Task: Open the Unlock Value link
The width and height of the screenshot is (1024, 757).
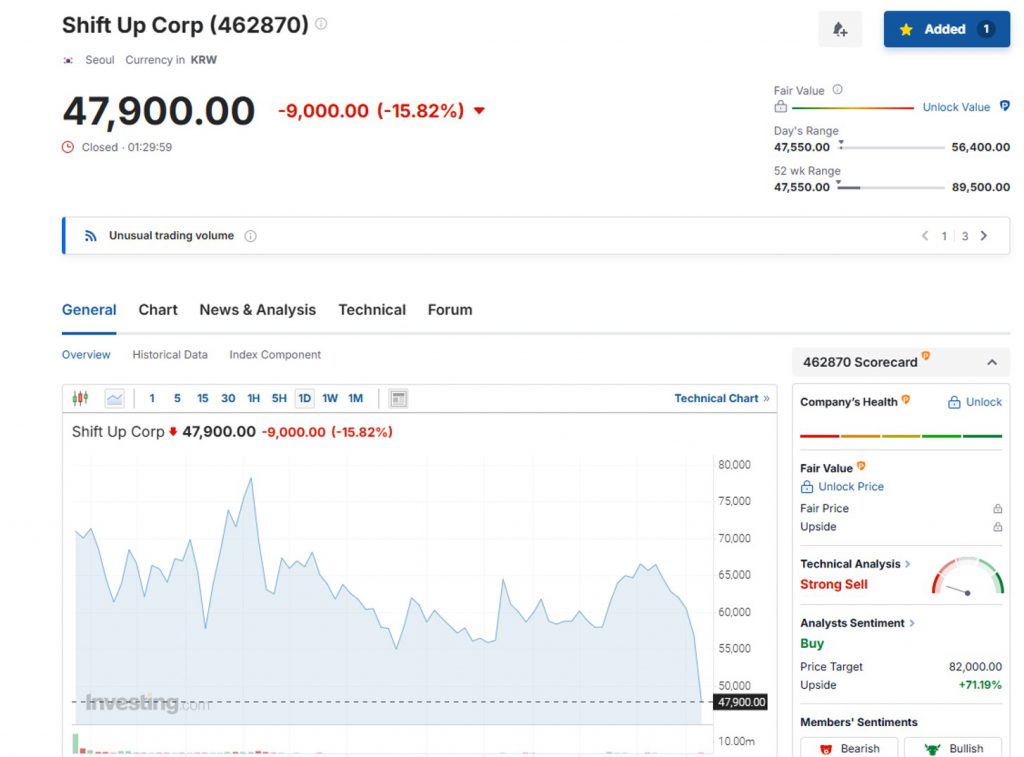Action: tap(956, 107)
